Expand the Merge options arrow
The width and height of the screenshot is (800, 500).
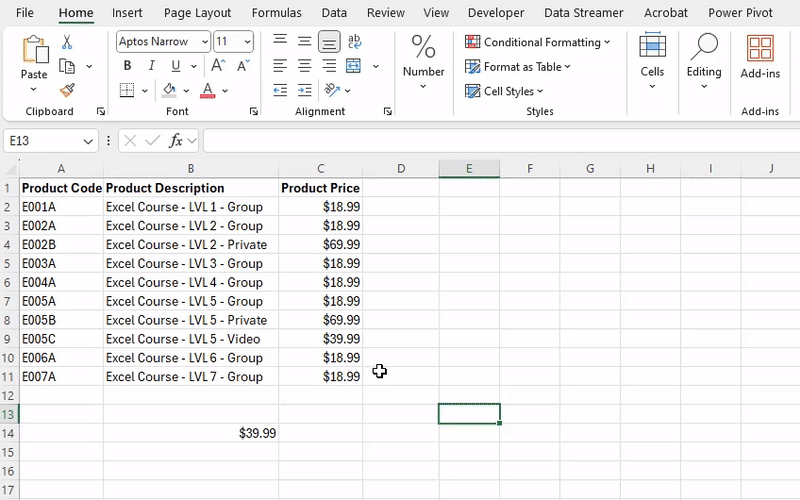(x=376, y=66)
